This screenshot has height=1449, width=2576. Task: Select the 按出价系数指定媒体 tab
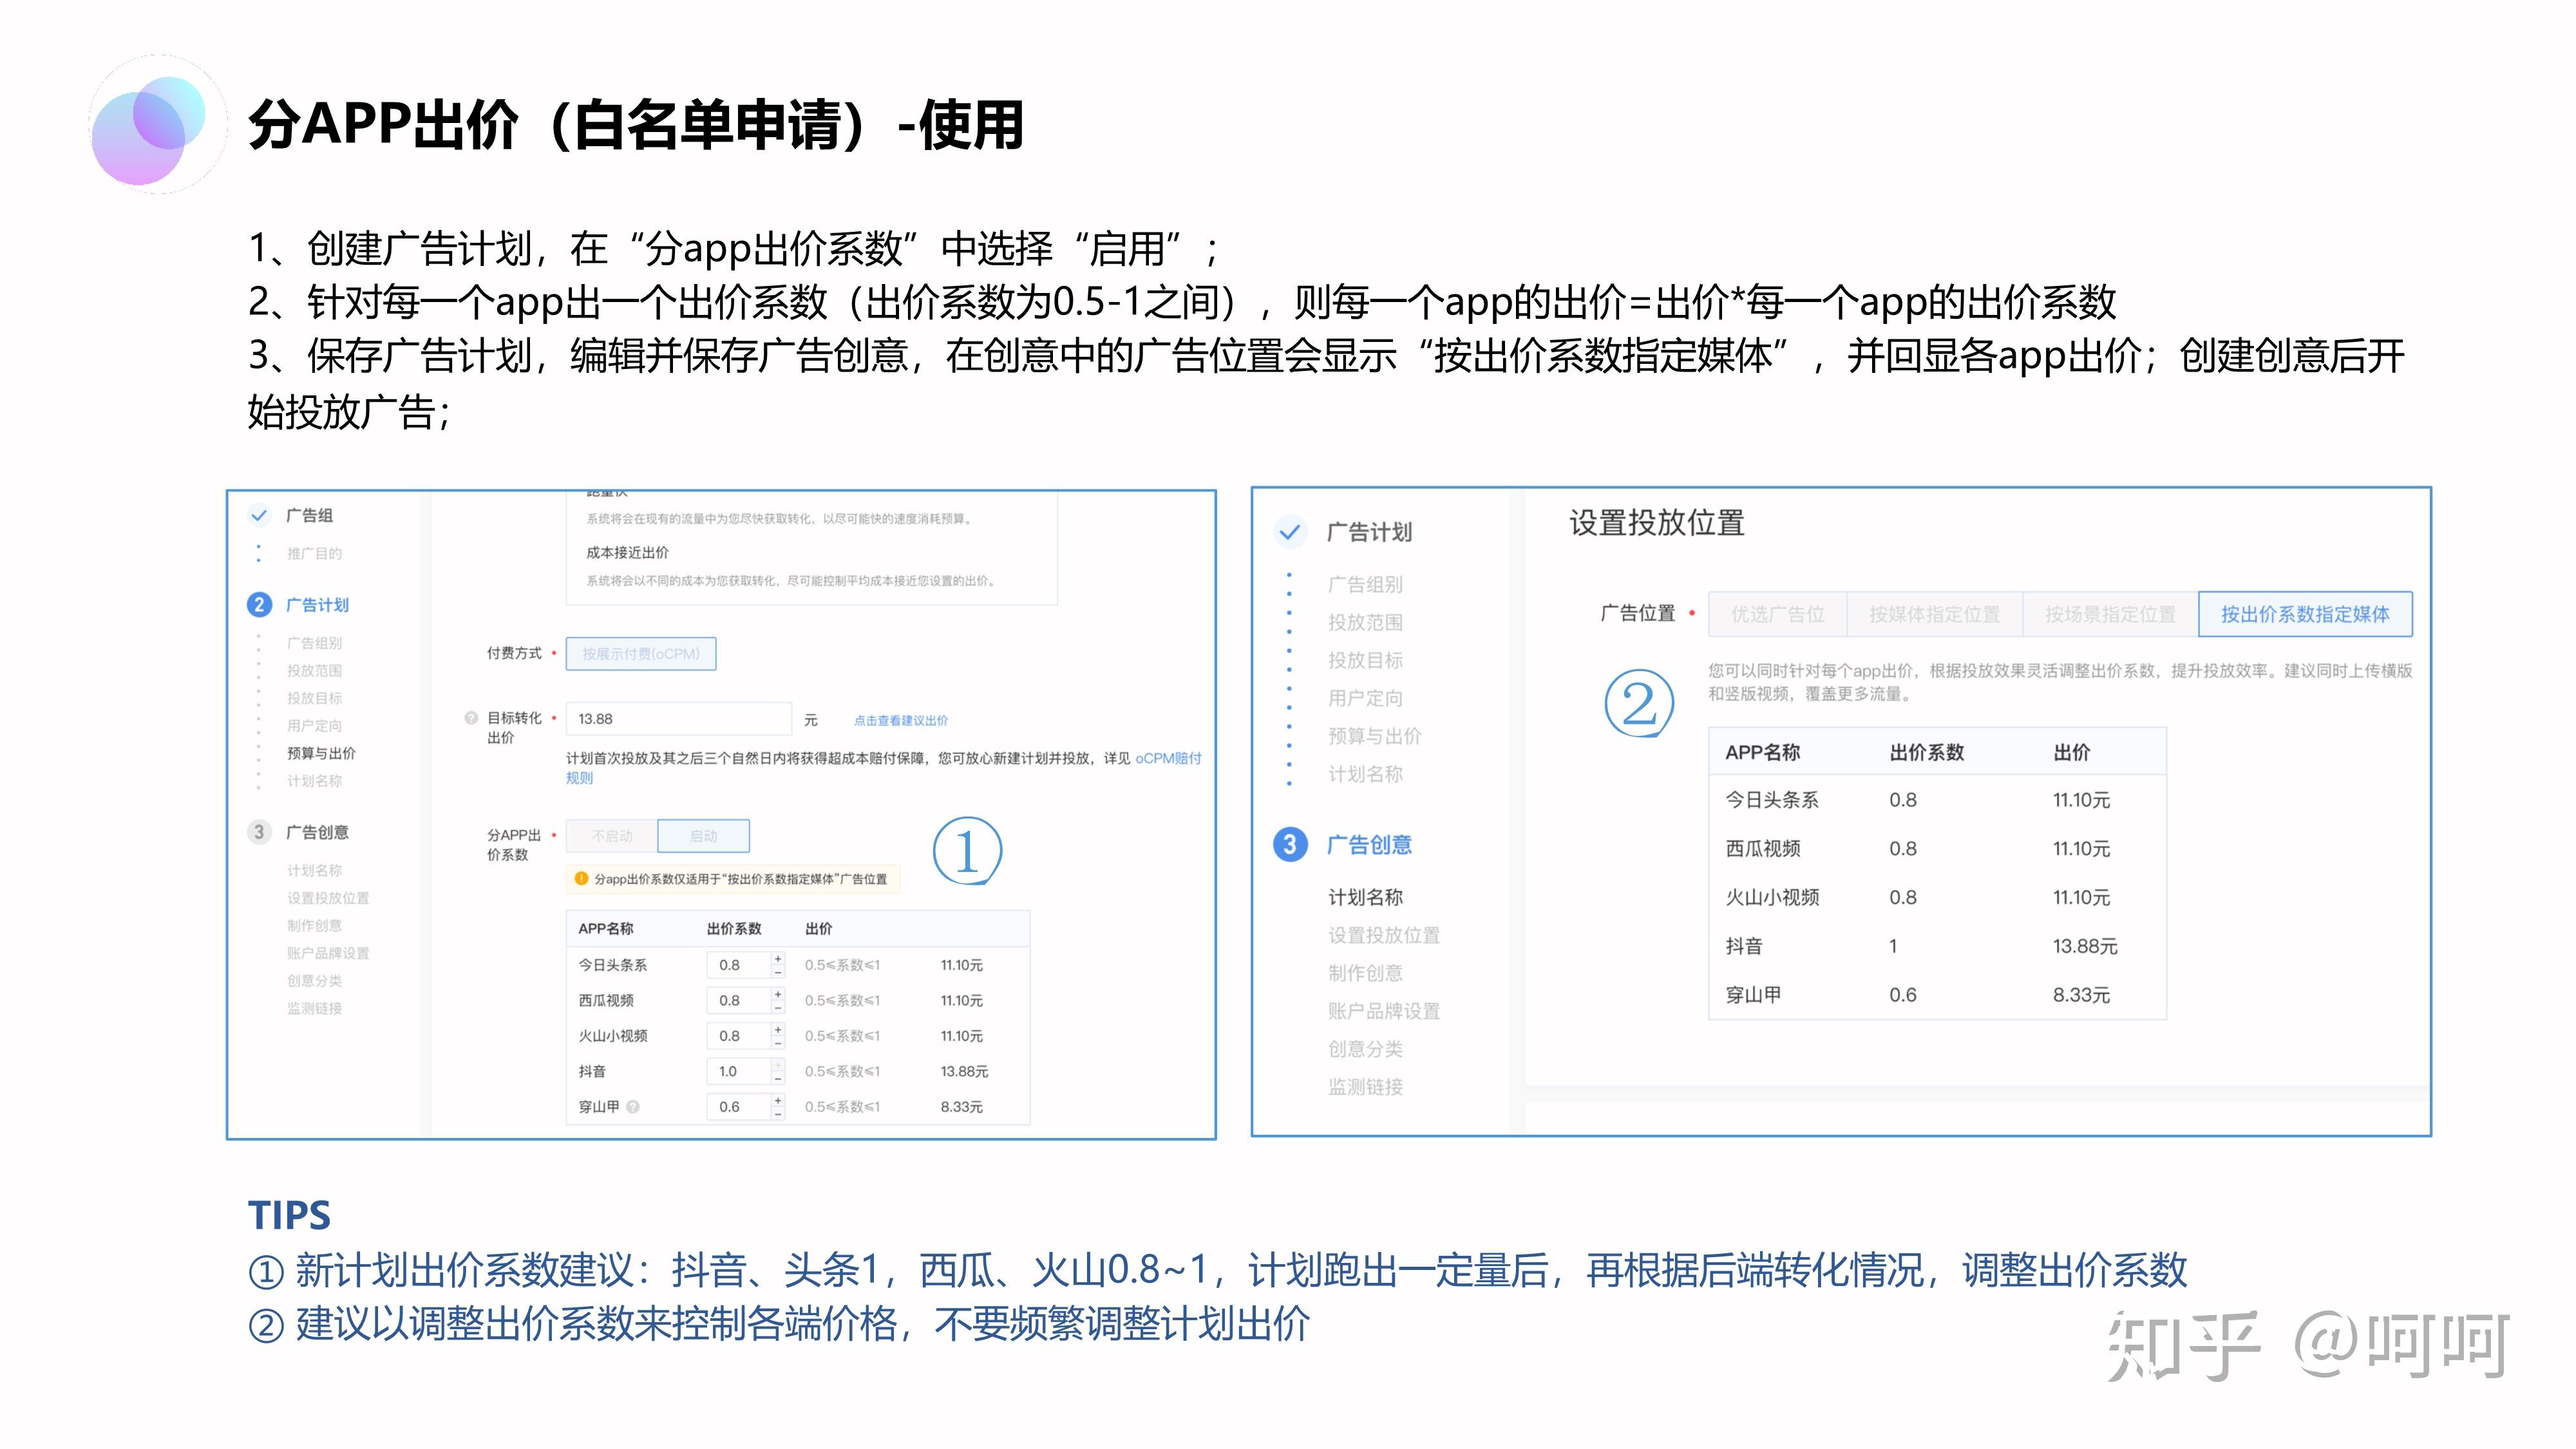click(2305, 614)
